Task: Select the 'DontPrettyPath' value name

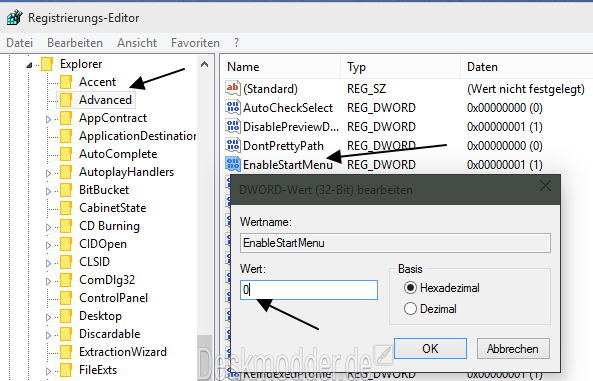Action: point(283,146)
